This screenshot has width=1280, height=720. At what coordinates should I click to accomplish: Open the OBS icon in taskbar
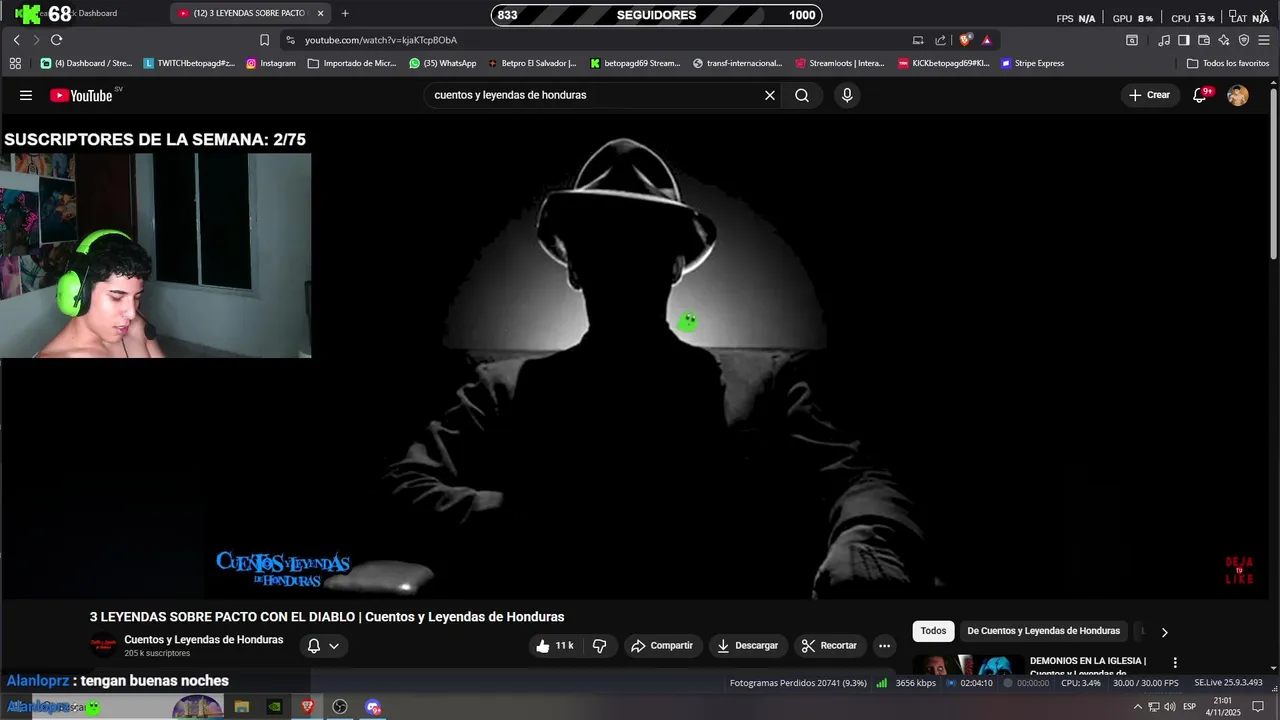(340, 707)
